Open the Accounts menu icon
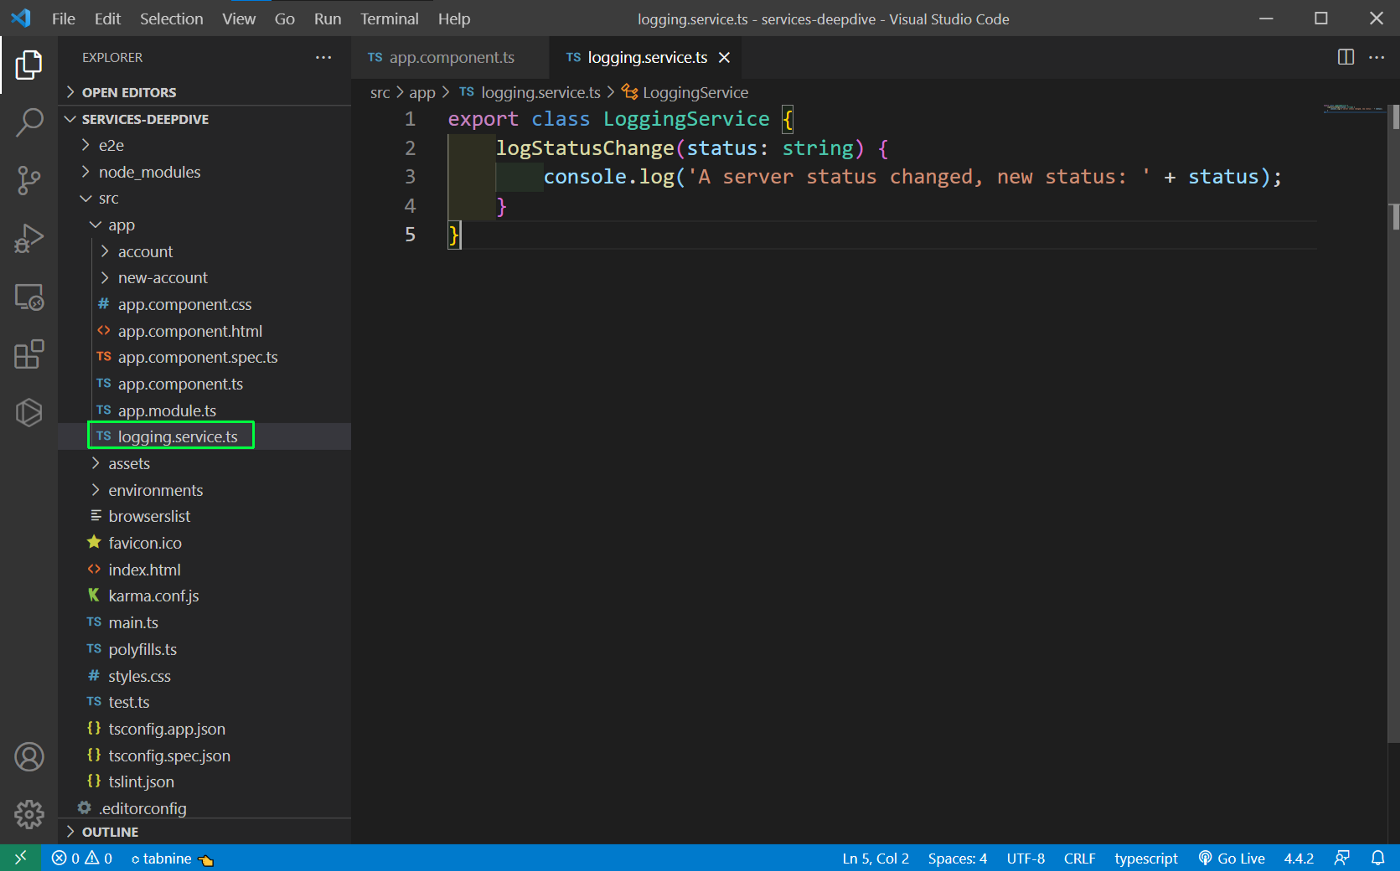The height and width of the screenshot is (871, 1400). (29, 757)
